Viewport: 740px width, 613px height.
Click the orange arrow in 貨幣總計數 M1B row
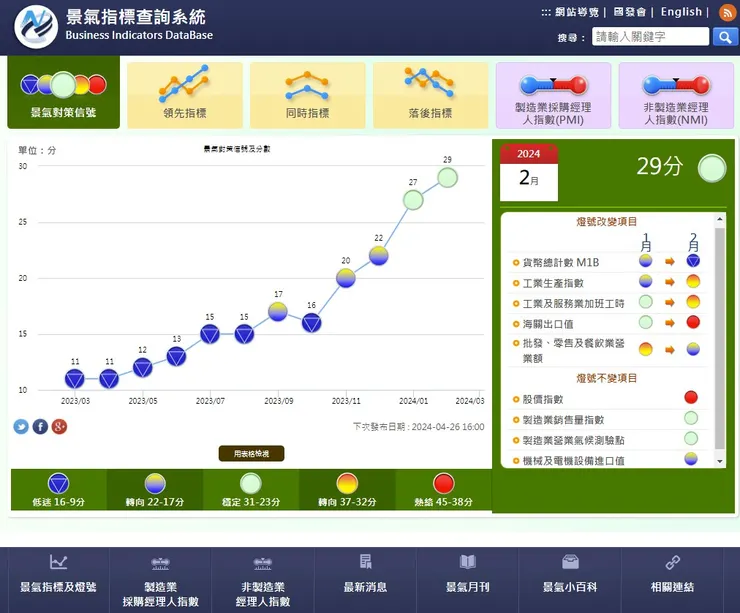(x=670, y=261)
